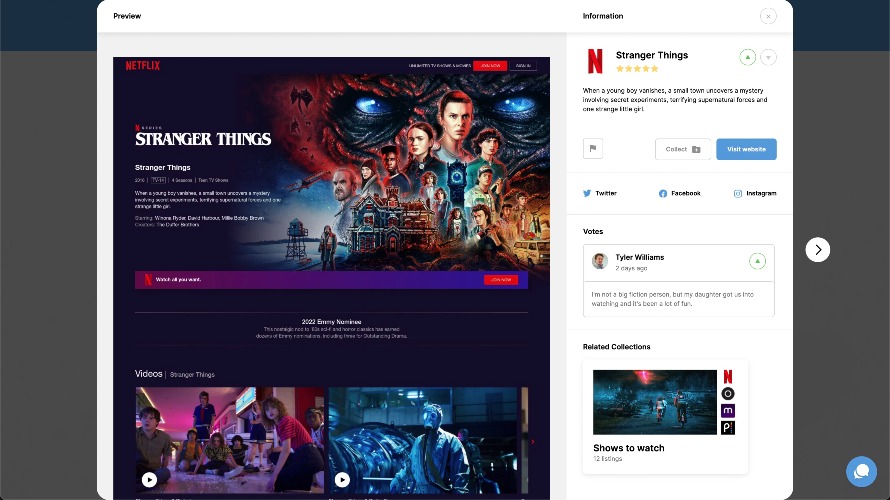Click the red Join Now button in preview header
The image size is (890, 500).
coord(490,66)
